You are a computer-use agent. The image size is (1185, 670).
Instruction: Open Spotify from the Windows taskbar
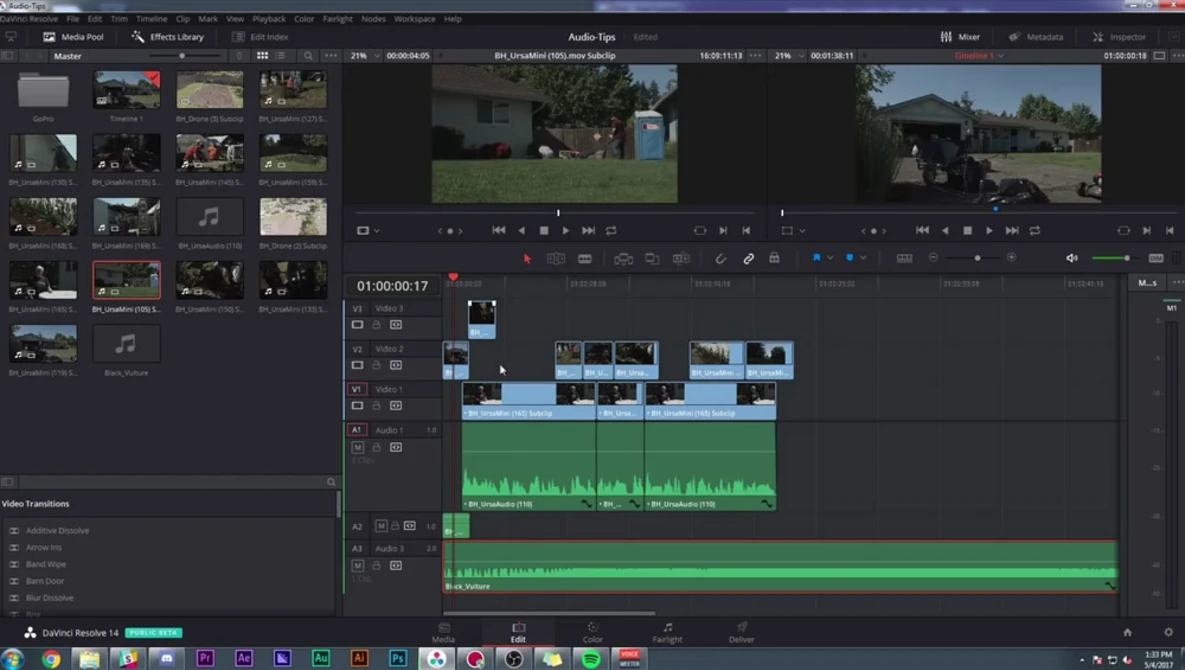pyautogui.click(x=591, y=659)
